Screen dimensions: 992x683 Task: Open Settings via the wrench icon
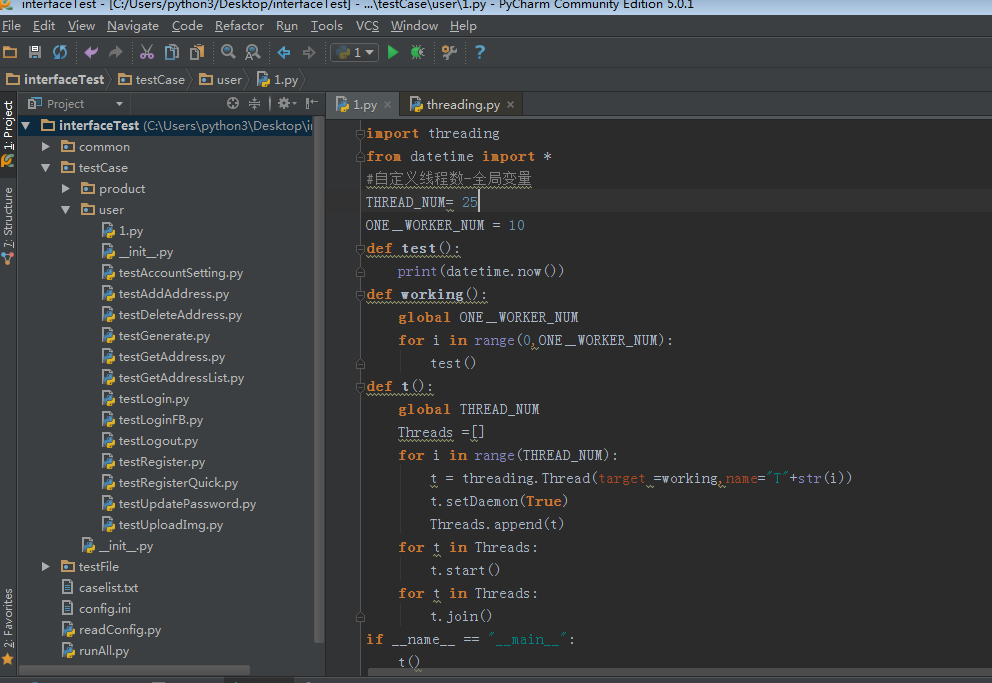(449, 52)
